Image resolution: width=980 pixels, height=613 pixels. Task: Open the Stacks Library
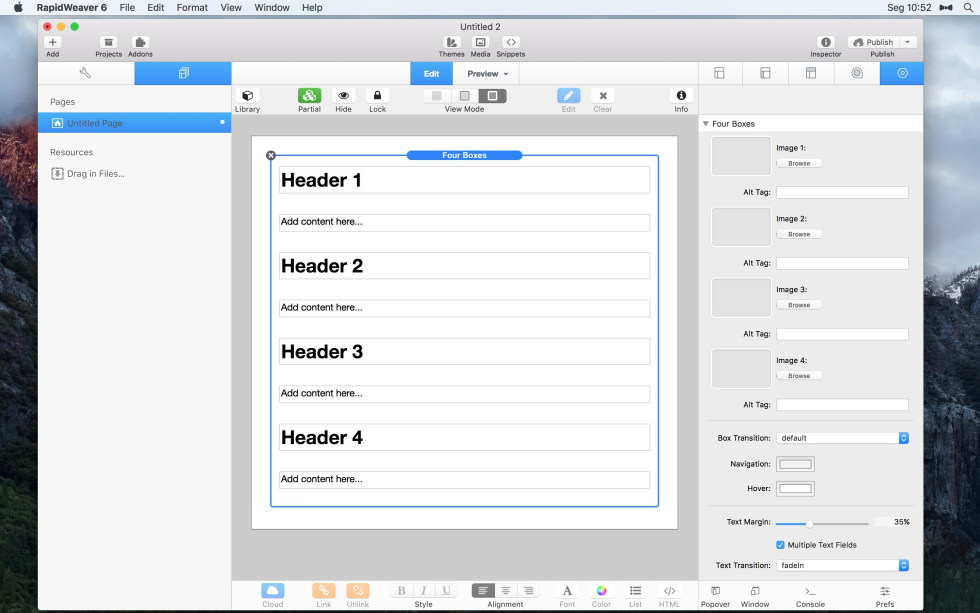248,96
